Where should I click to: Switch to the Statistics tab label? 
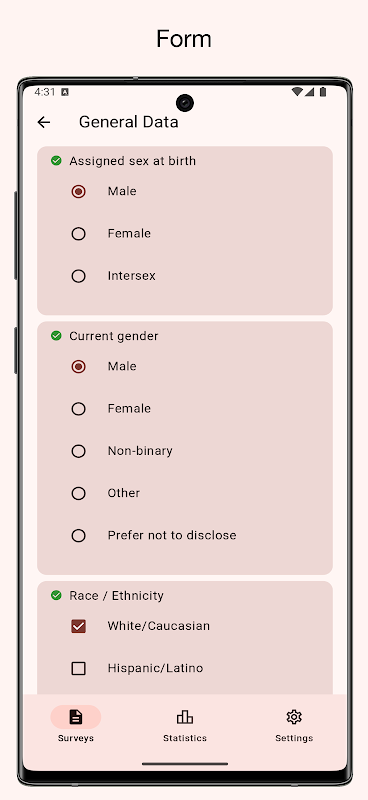[x=185, y=738]
